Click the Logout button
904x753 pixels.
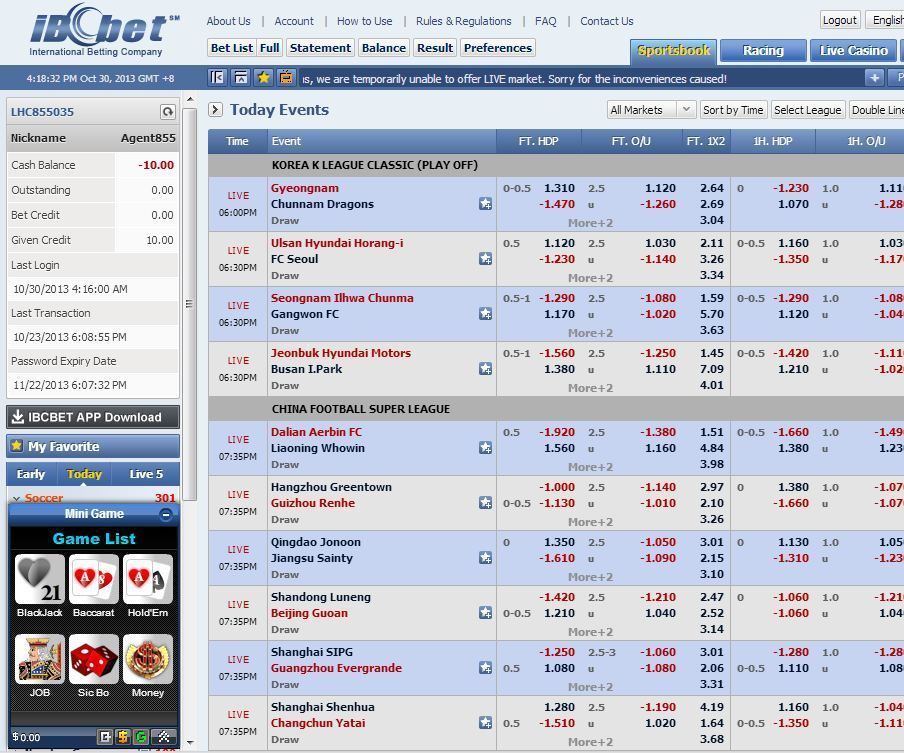[839, 20]
